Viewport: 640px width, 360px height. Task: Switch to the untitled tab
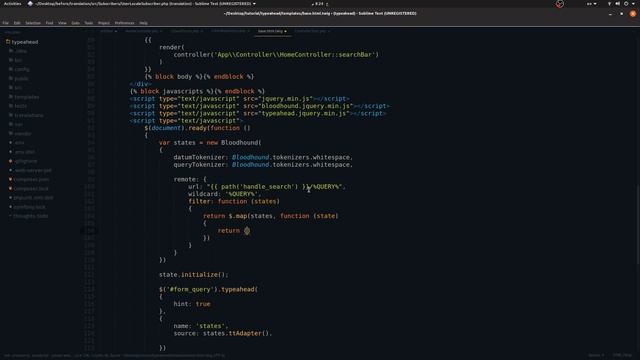(107, 31)
